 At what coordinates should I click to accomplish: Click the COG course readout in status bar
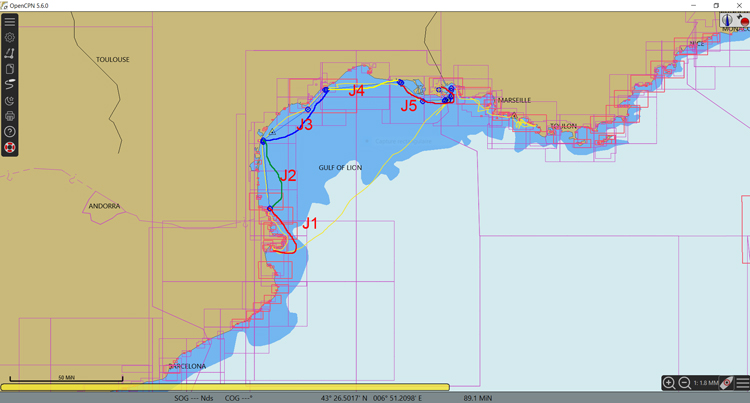coord(238,398)
